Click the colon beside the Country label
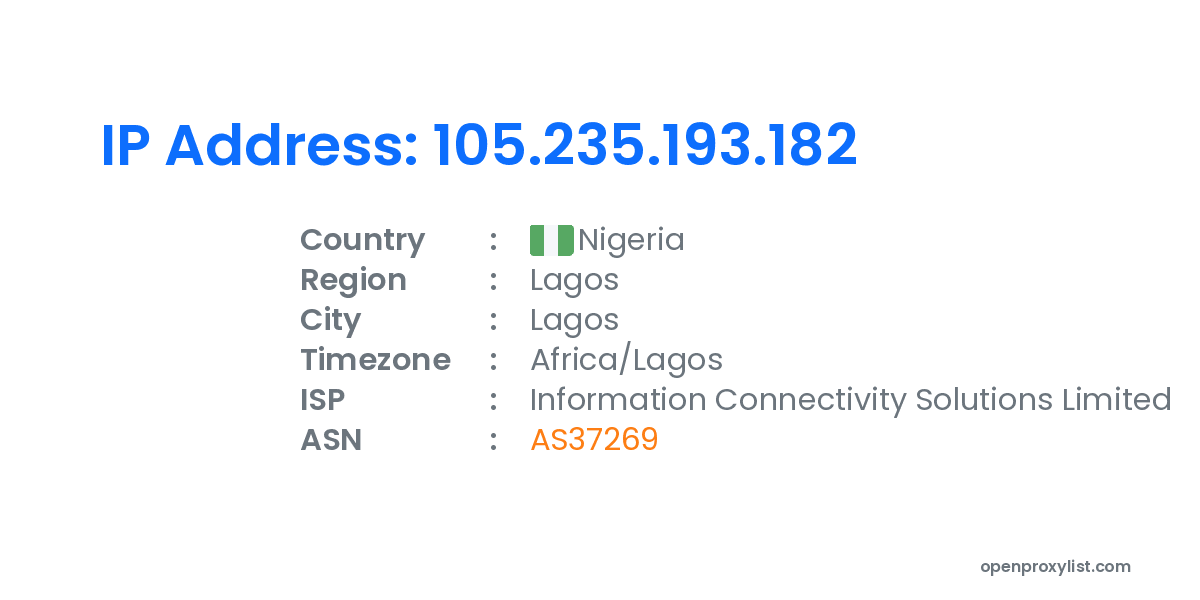 pyautogui.click(x=493, y=241)
